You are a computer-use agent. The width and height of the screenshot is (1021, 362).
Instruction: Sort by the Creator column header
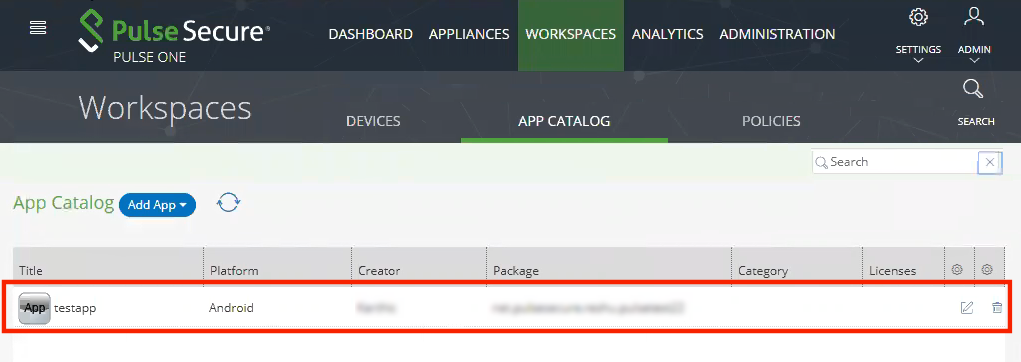coord(379,271)
